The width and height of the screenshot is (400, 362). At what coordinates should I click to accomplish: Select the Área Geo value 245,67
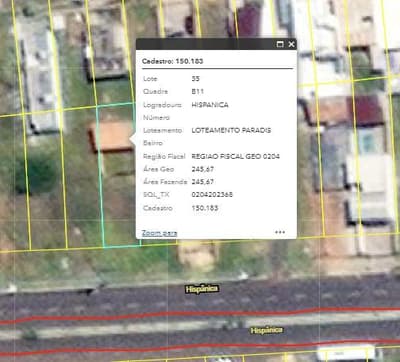pos(203,169)
